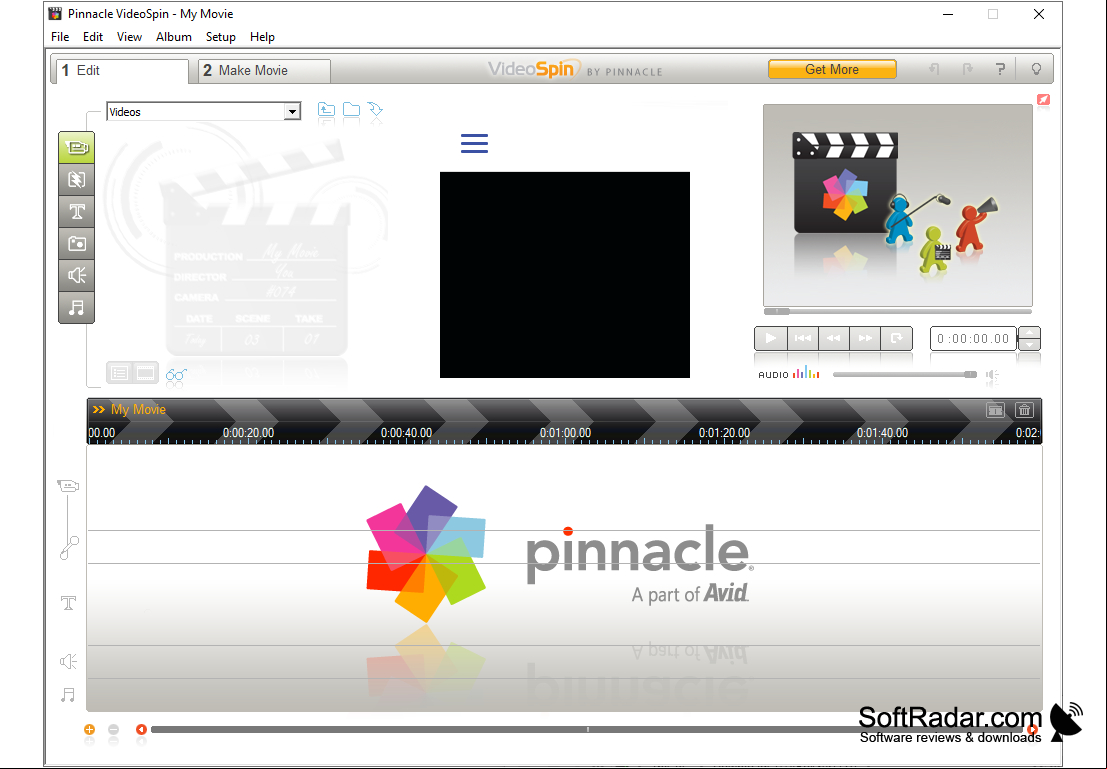Click the 0:01:00.00 mark on the timescale
The image size is (1107, 769).
tap(566, 433)
